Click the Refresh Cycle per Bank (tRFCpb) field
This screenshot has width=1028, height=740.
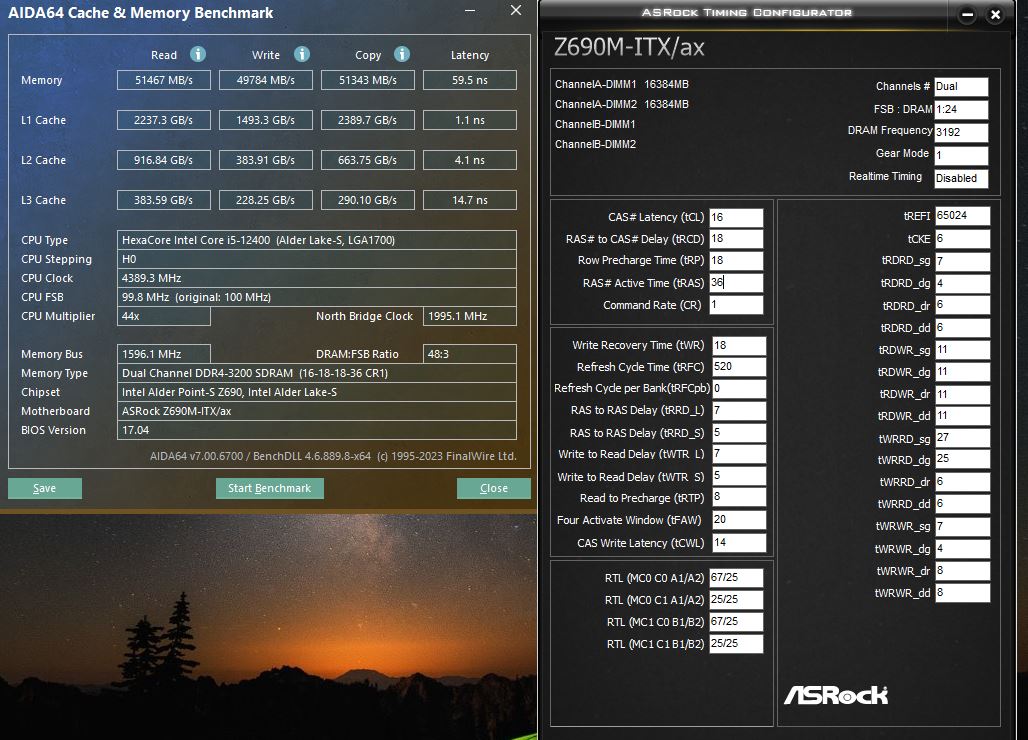(x=739, y=388)
